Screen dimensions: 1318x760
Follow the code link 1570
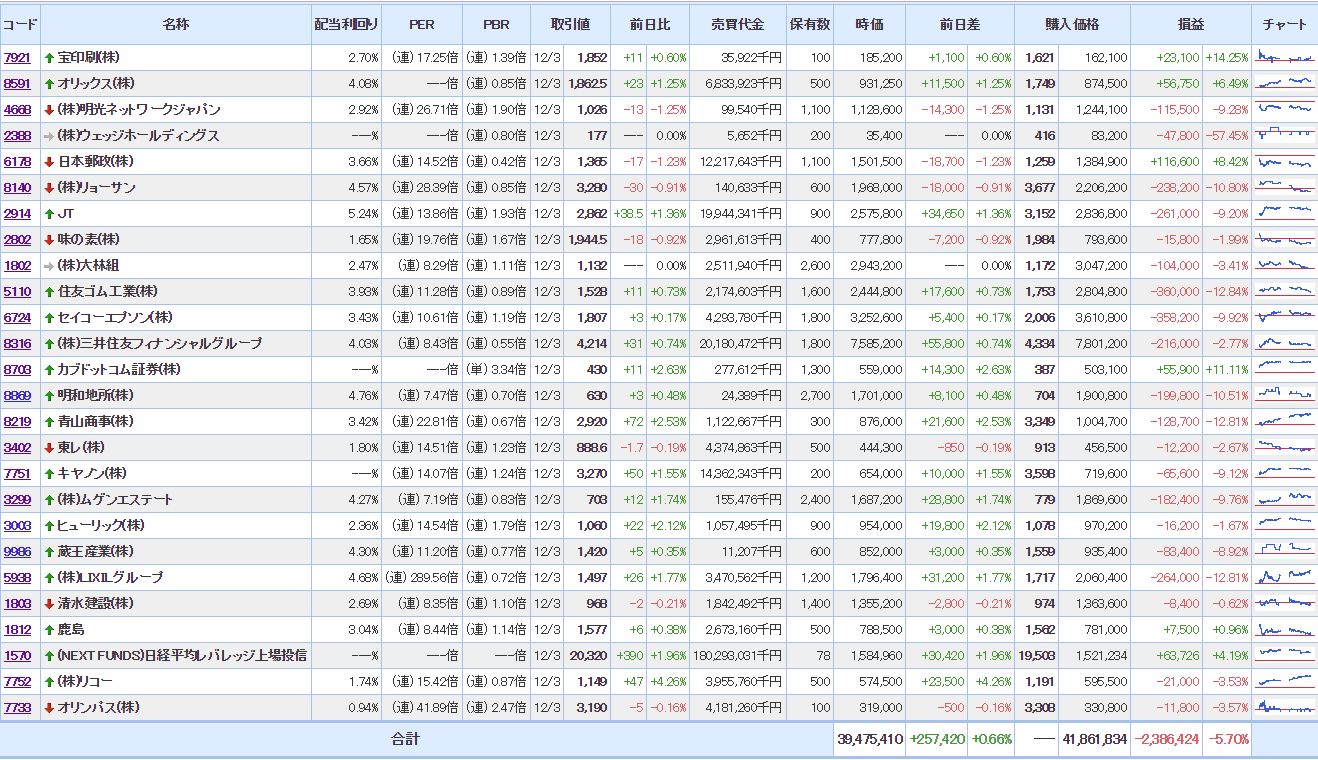coord(17,655)
